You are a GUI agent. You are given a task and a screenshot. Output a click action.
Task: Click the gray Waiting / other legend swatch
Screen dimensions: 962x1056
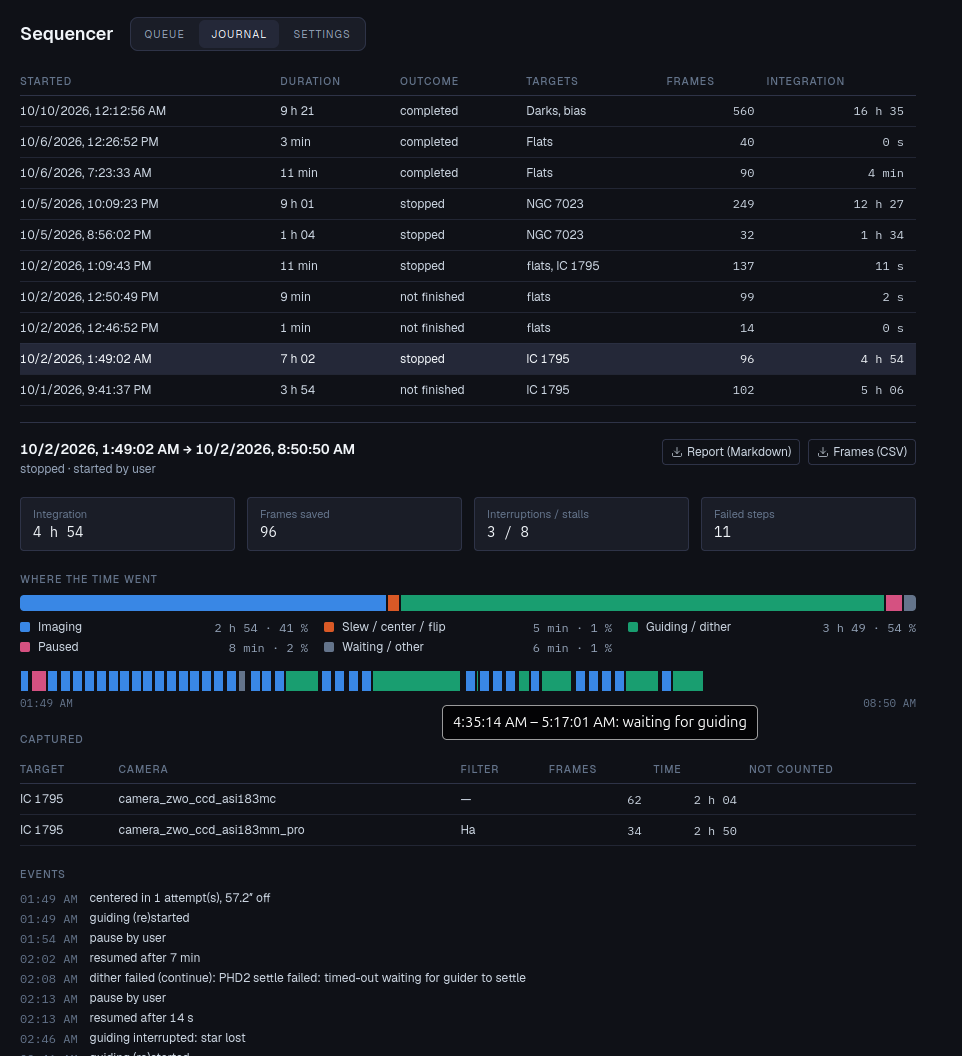point(329,647)
